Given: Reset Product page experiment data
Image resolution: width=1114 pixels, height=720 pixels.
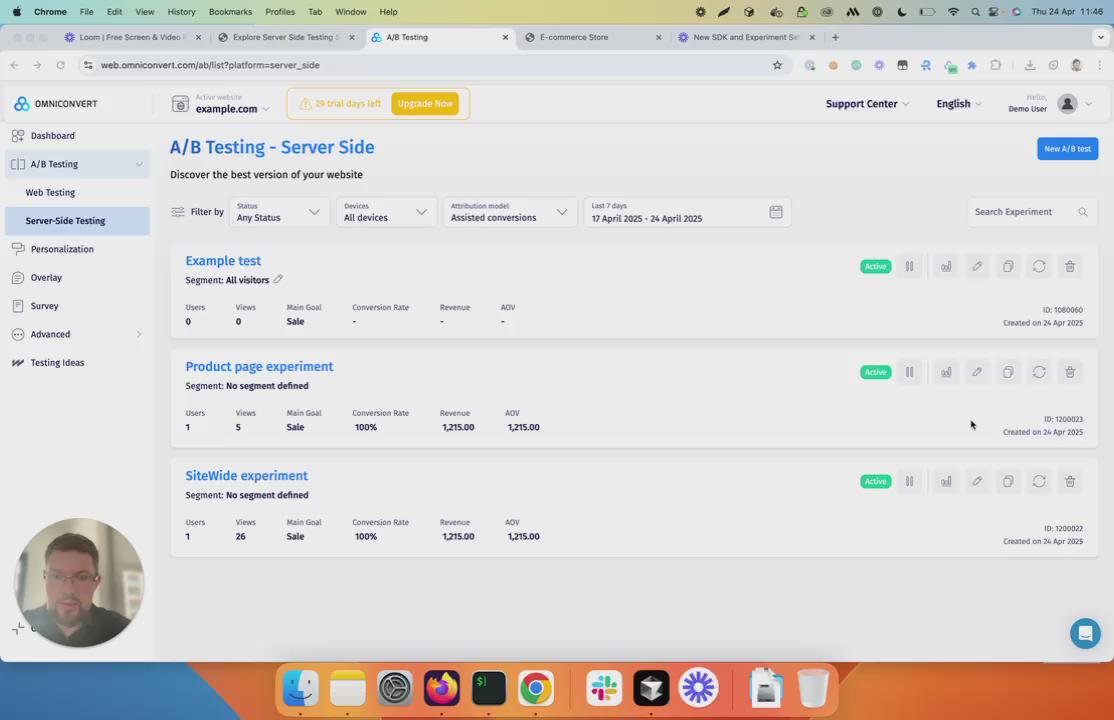Looking at the screenshot, I should (1039, 372).
